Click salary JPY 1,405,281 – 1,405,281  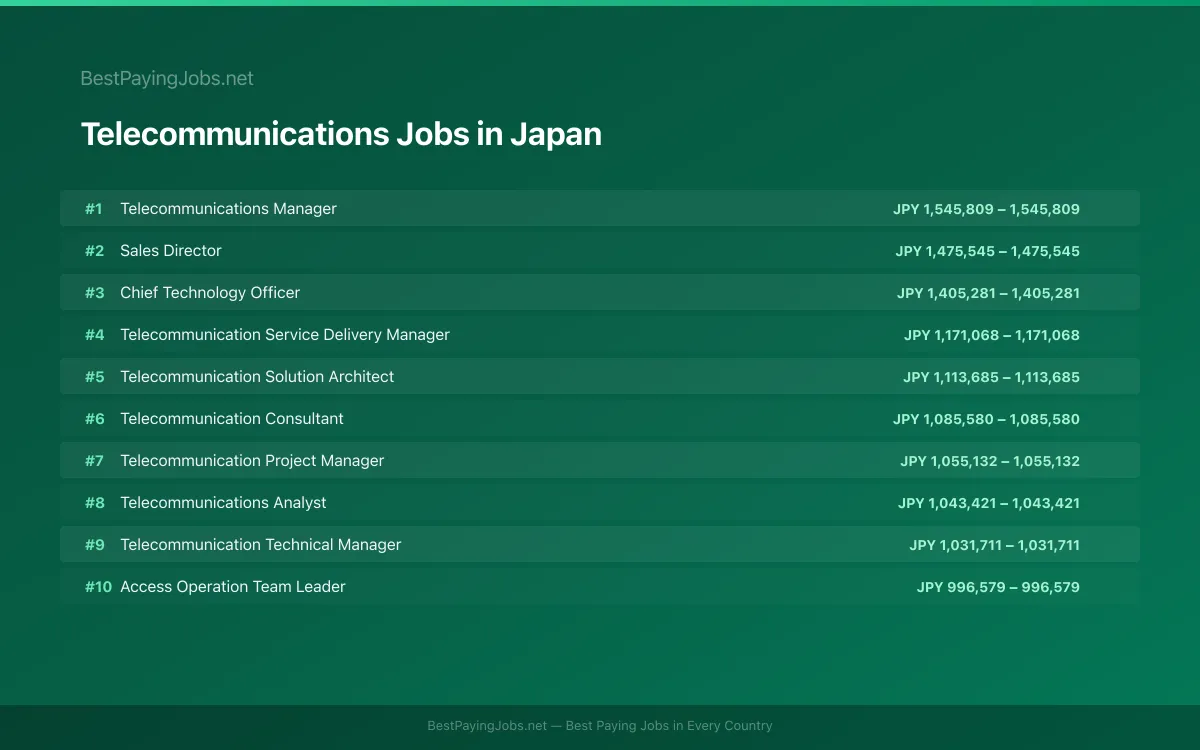pos(988,293)
